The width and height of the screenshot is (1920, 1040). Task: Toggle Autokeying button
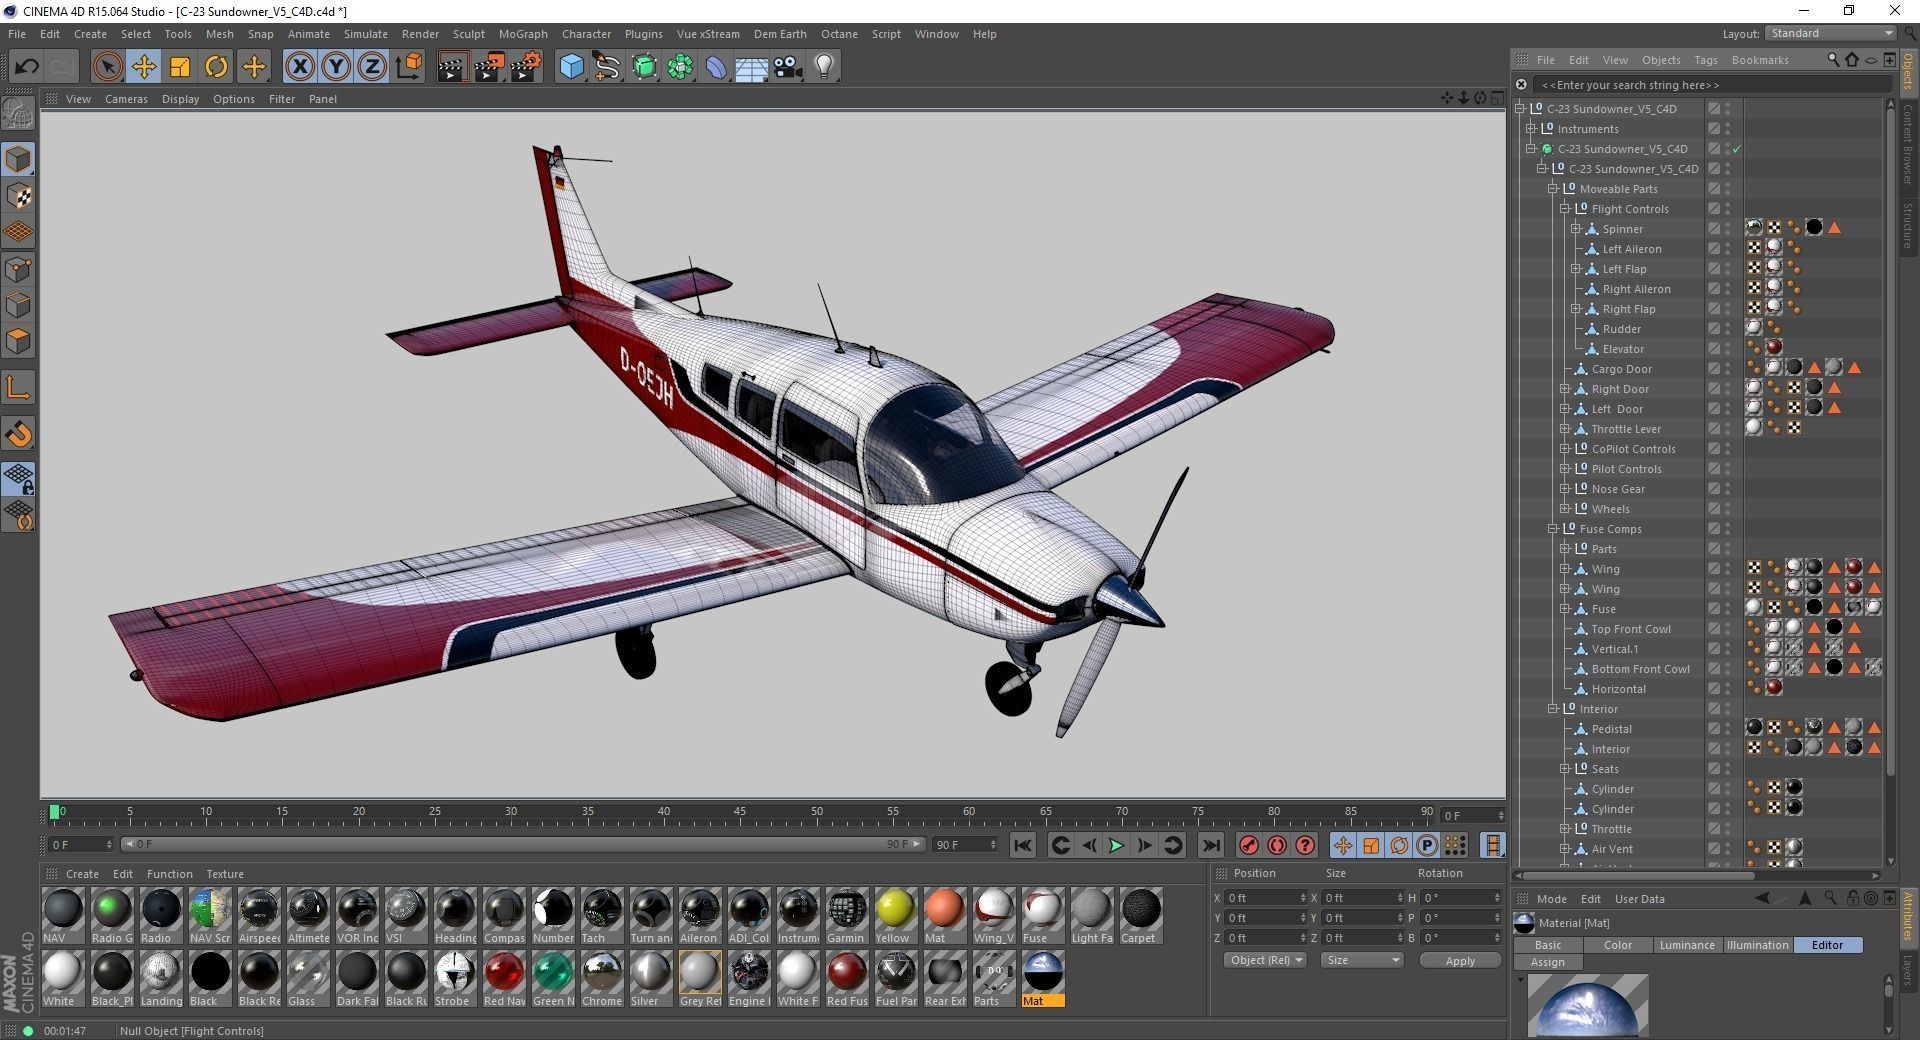(1277, 846)
